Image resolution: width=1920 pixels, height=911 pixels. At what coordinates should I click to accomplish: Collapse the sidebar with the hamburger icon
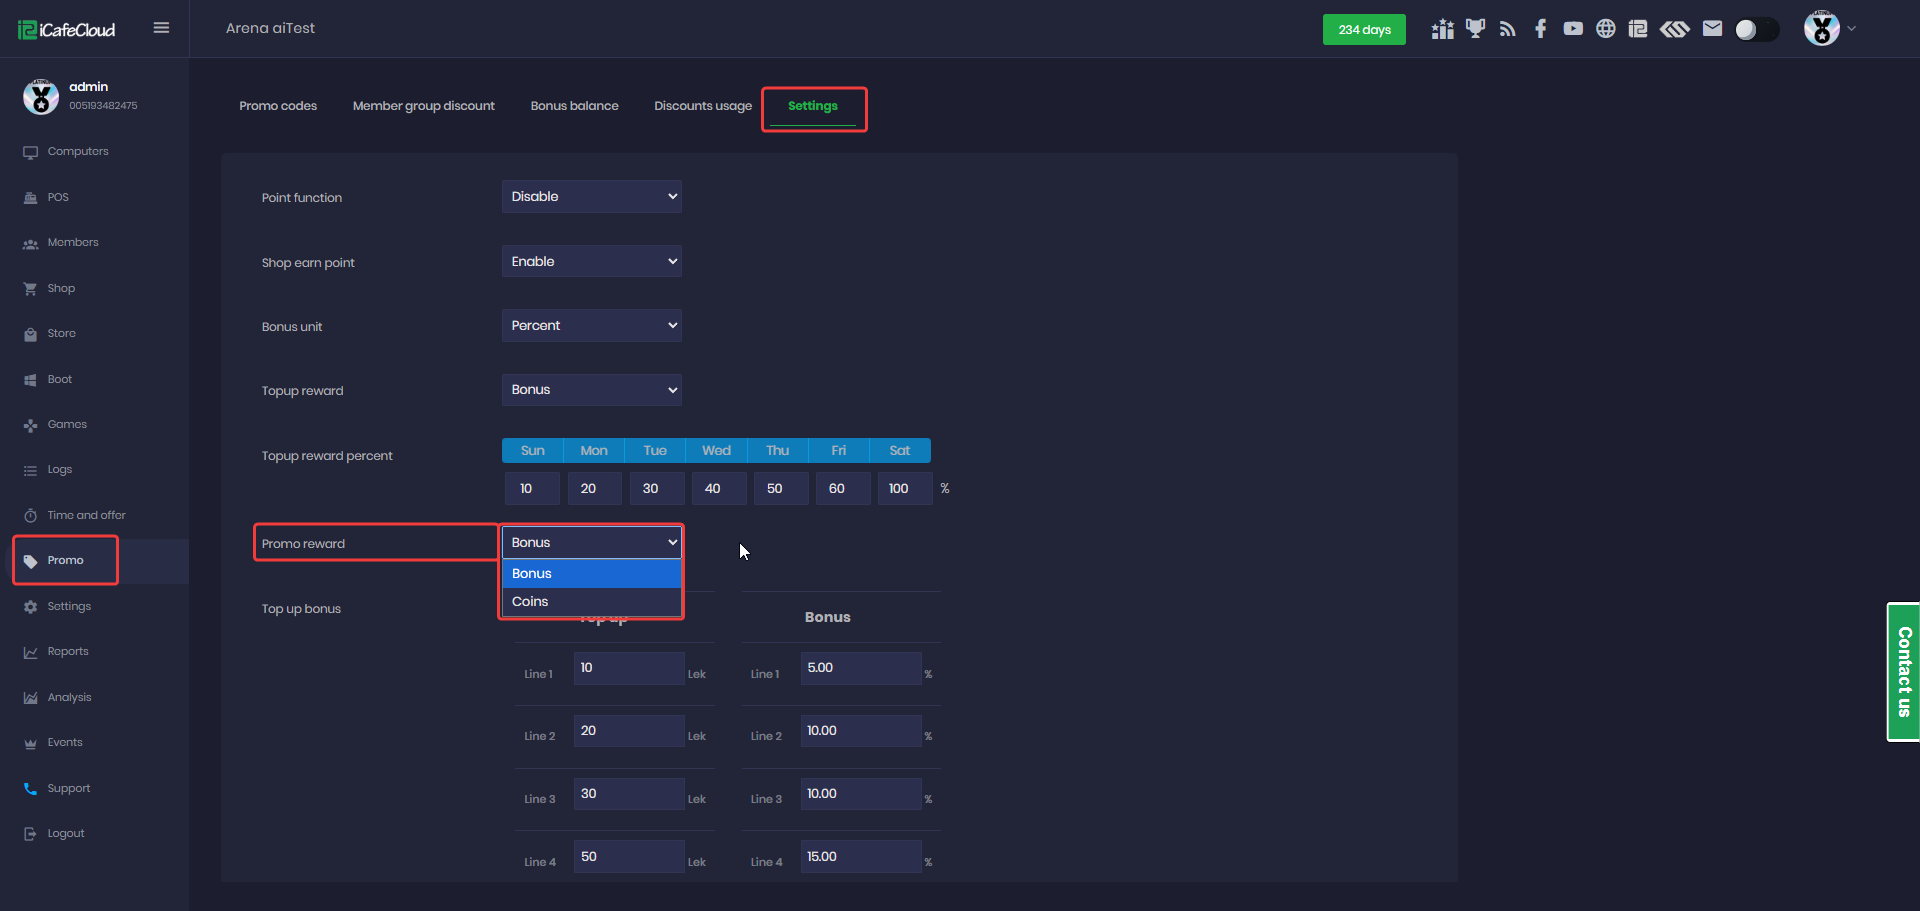tap(161, 28)
